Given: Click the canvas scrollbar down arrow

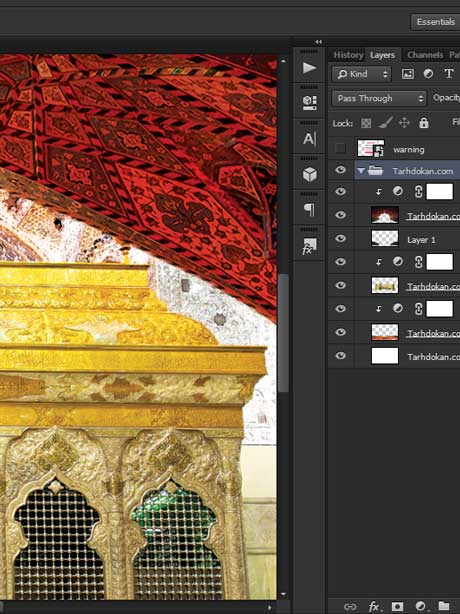Looking at the screenshot, I should coord(283,595).
